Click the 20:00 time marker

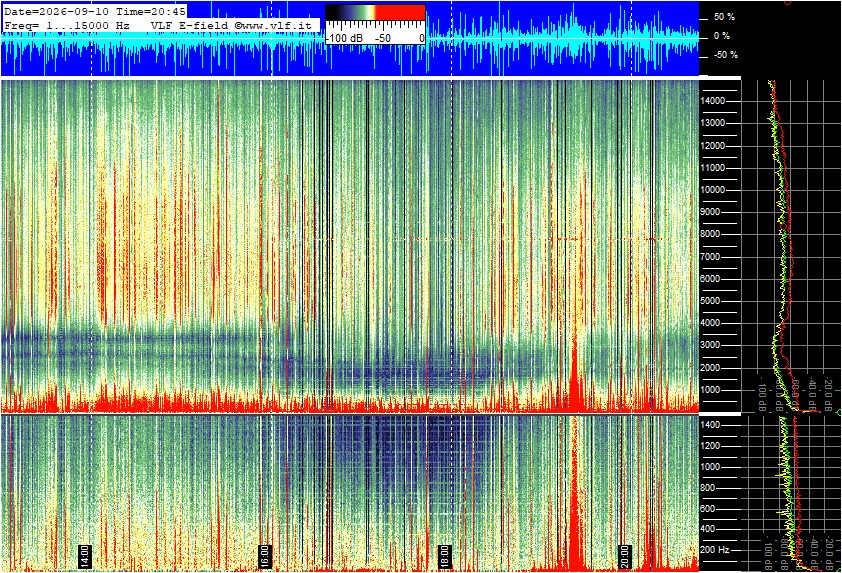(x=625, y=556)
